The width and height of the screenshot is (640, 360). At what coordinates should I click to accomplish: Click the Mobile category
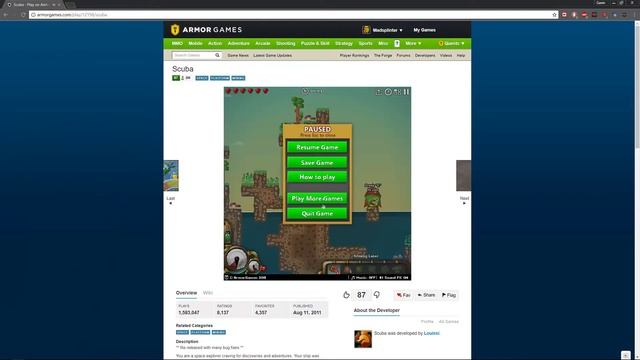tap(195, 43)
